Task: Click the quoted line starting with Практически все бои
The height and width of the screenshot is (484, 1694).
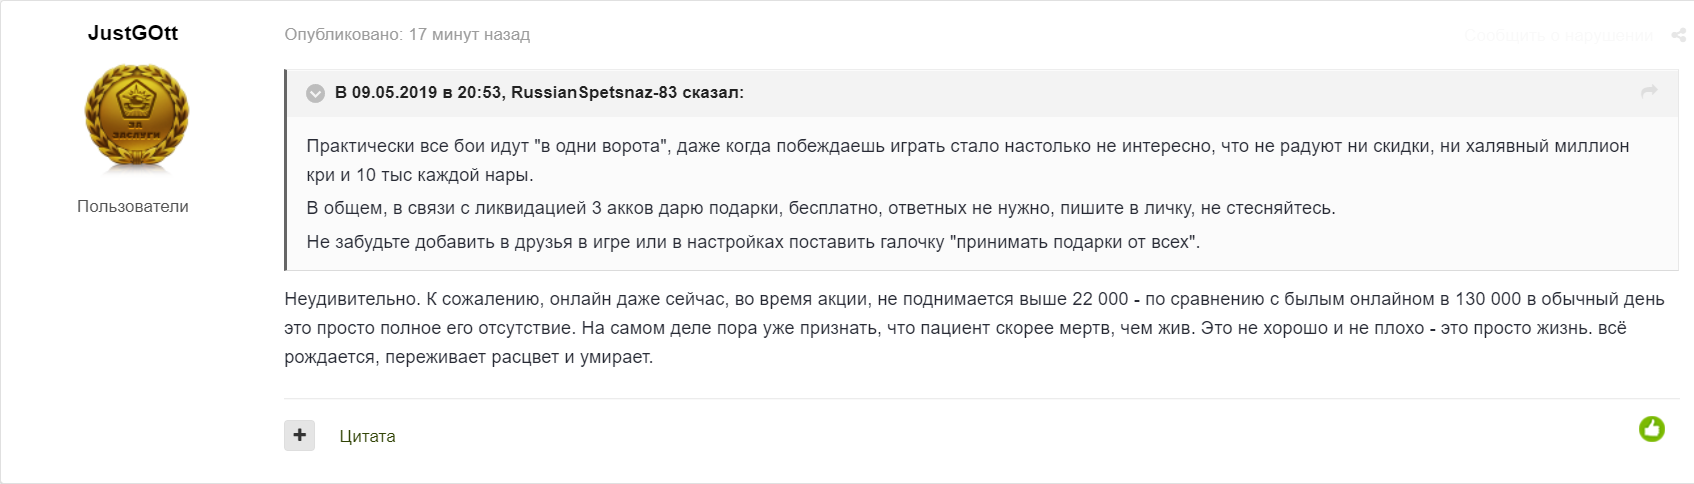Action: tap(967, 146)
